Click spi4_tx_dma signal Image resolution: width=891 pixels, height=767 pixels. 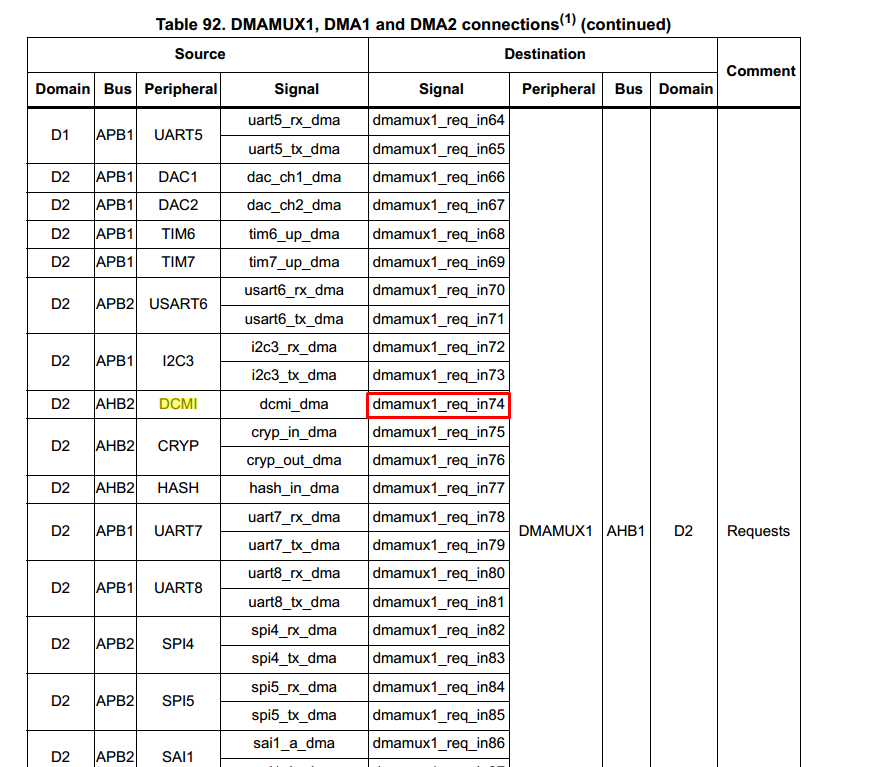(294, 658)
